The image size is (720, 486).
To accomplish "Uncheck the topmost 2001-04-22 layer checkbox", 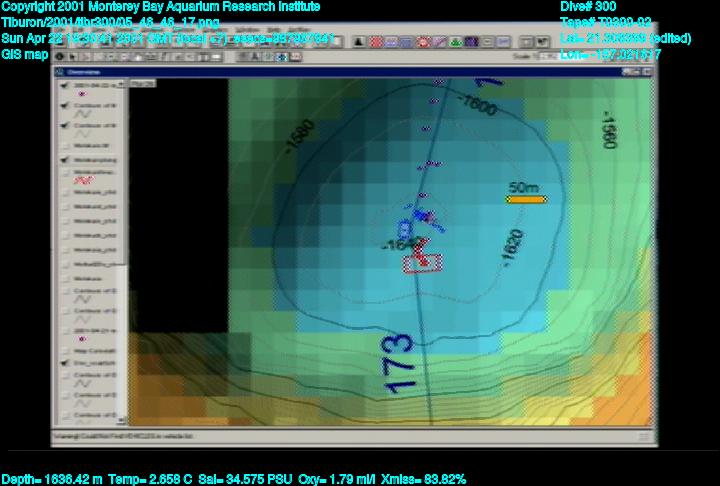I will click(x=64, y=84).
